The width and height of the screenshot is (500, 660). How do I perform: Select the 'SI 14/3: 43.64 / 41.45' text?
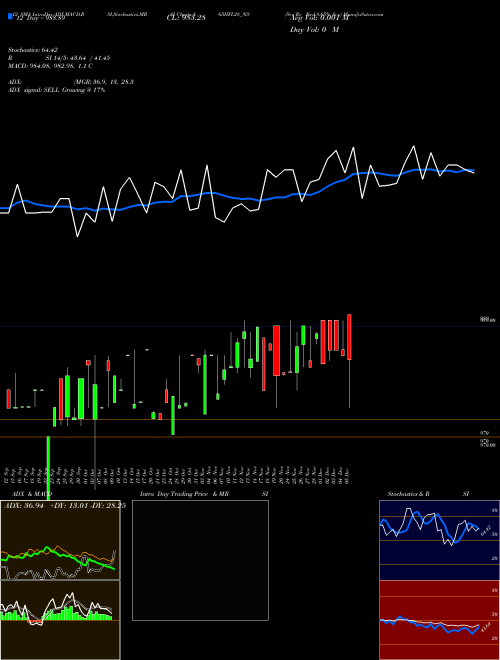click(78, 58)
